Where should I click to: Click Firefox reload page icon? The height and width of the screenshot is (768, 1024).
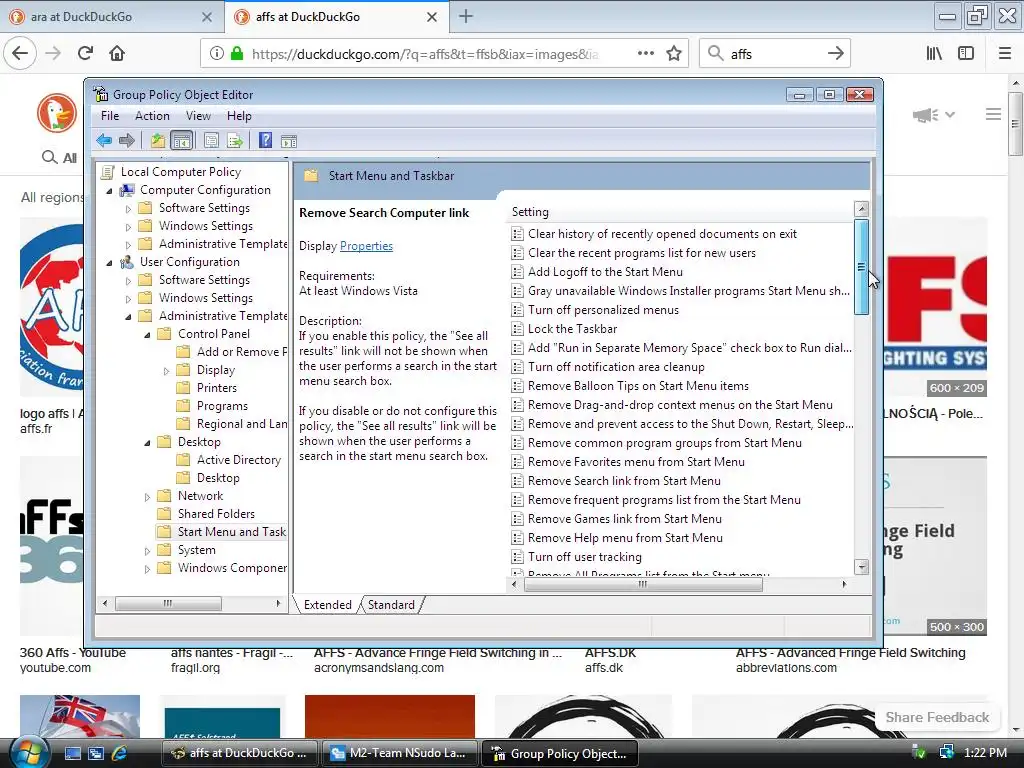pyautogui.click(x=85, y=53)
